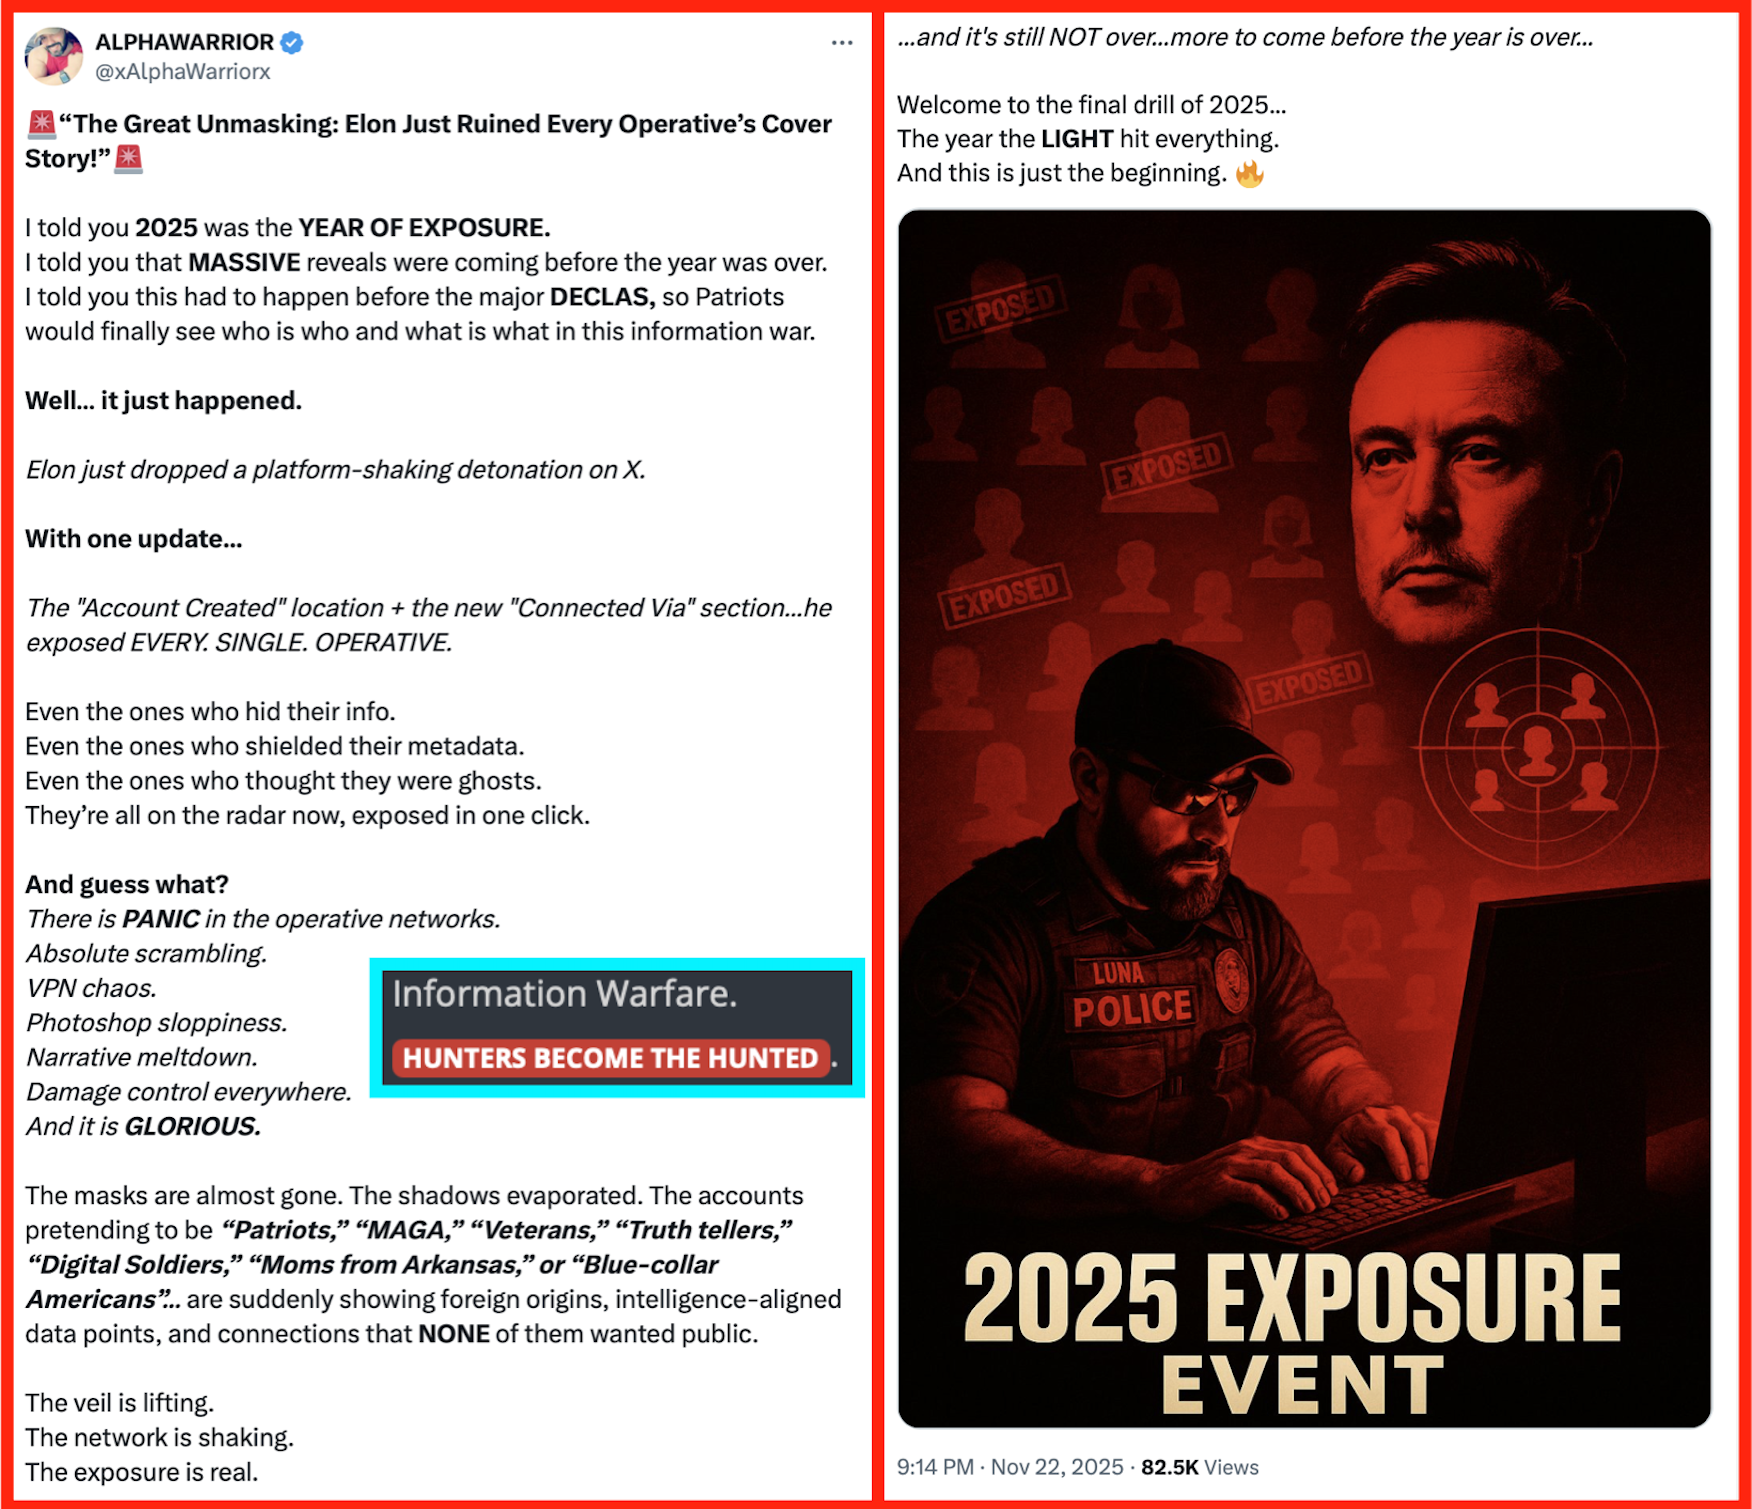Click the '2025 EXPOSURE' title in the image

pos(1292,1298)
